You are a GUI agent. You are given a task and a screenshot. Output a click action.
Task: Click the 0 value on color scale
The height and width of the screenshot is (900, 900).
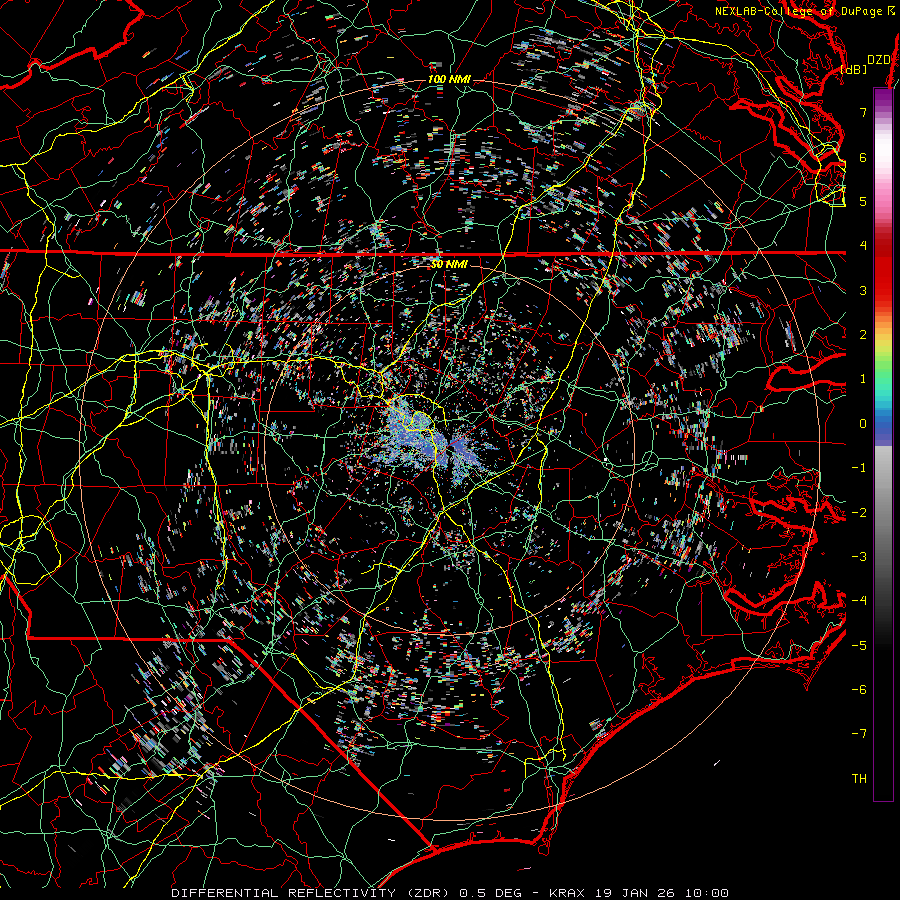pyautogui.click(x=863, y=424)
